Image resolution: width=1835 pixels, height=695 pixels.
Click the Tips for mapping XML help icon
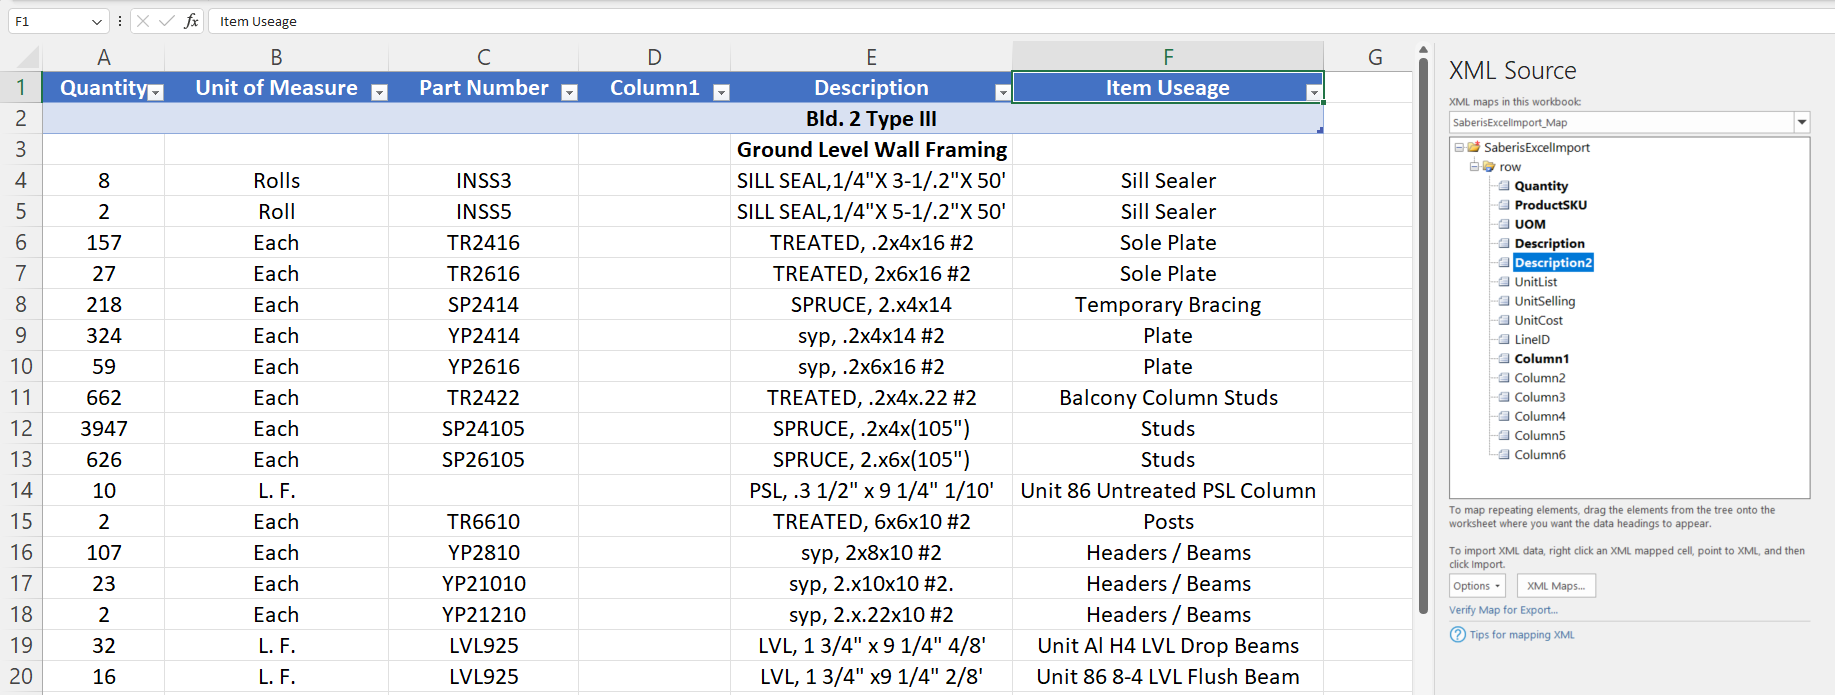coord(1458,635)
